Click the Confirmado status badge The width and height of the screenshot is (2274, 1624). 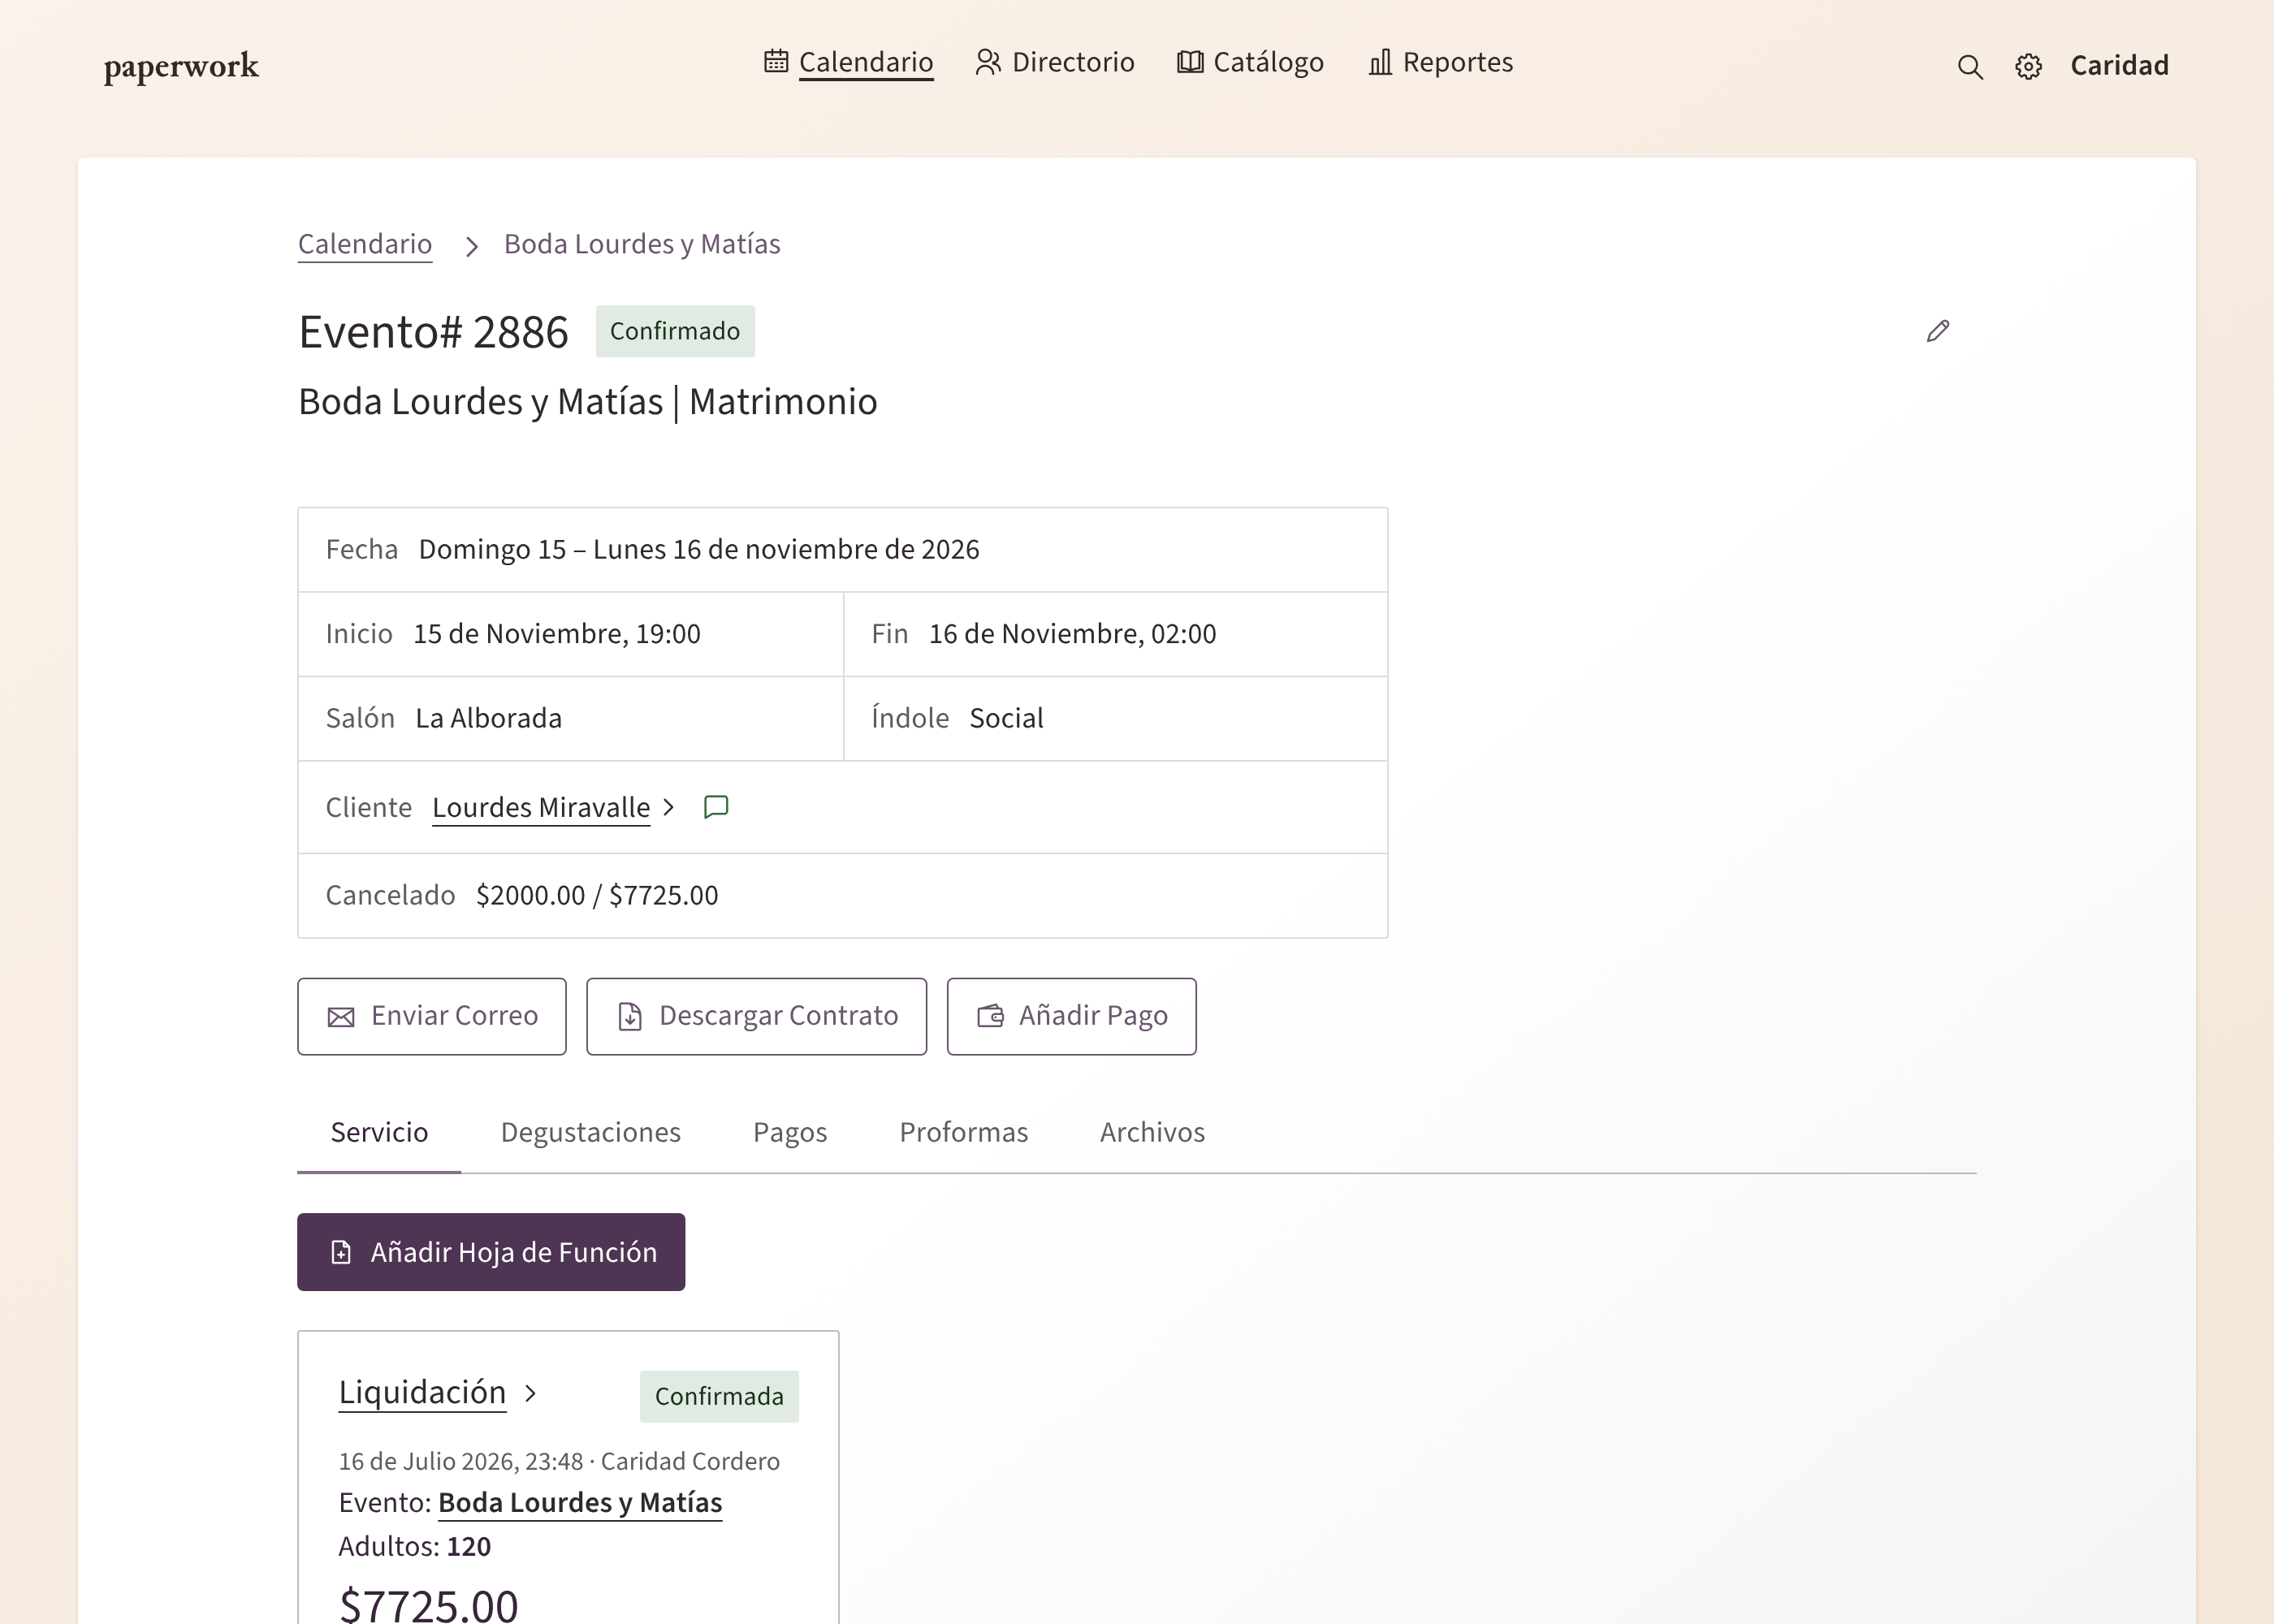click(675, 331)
